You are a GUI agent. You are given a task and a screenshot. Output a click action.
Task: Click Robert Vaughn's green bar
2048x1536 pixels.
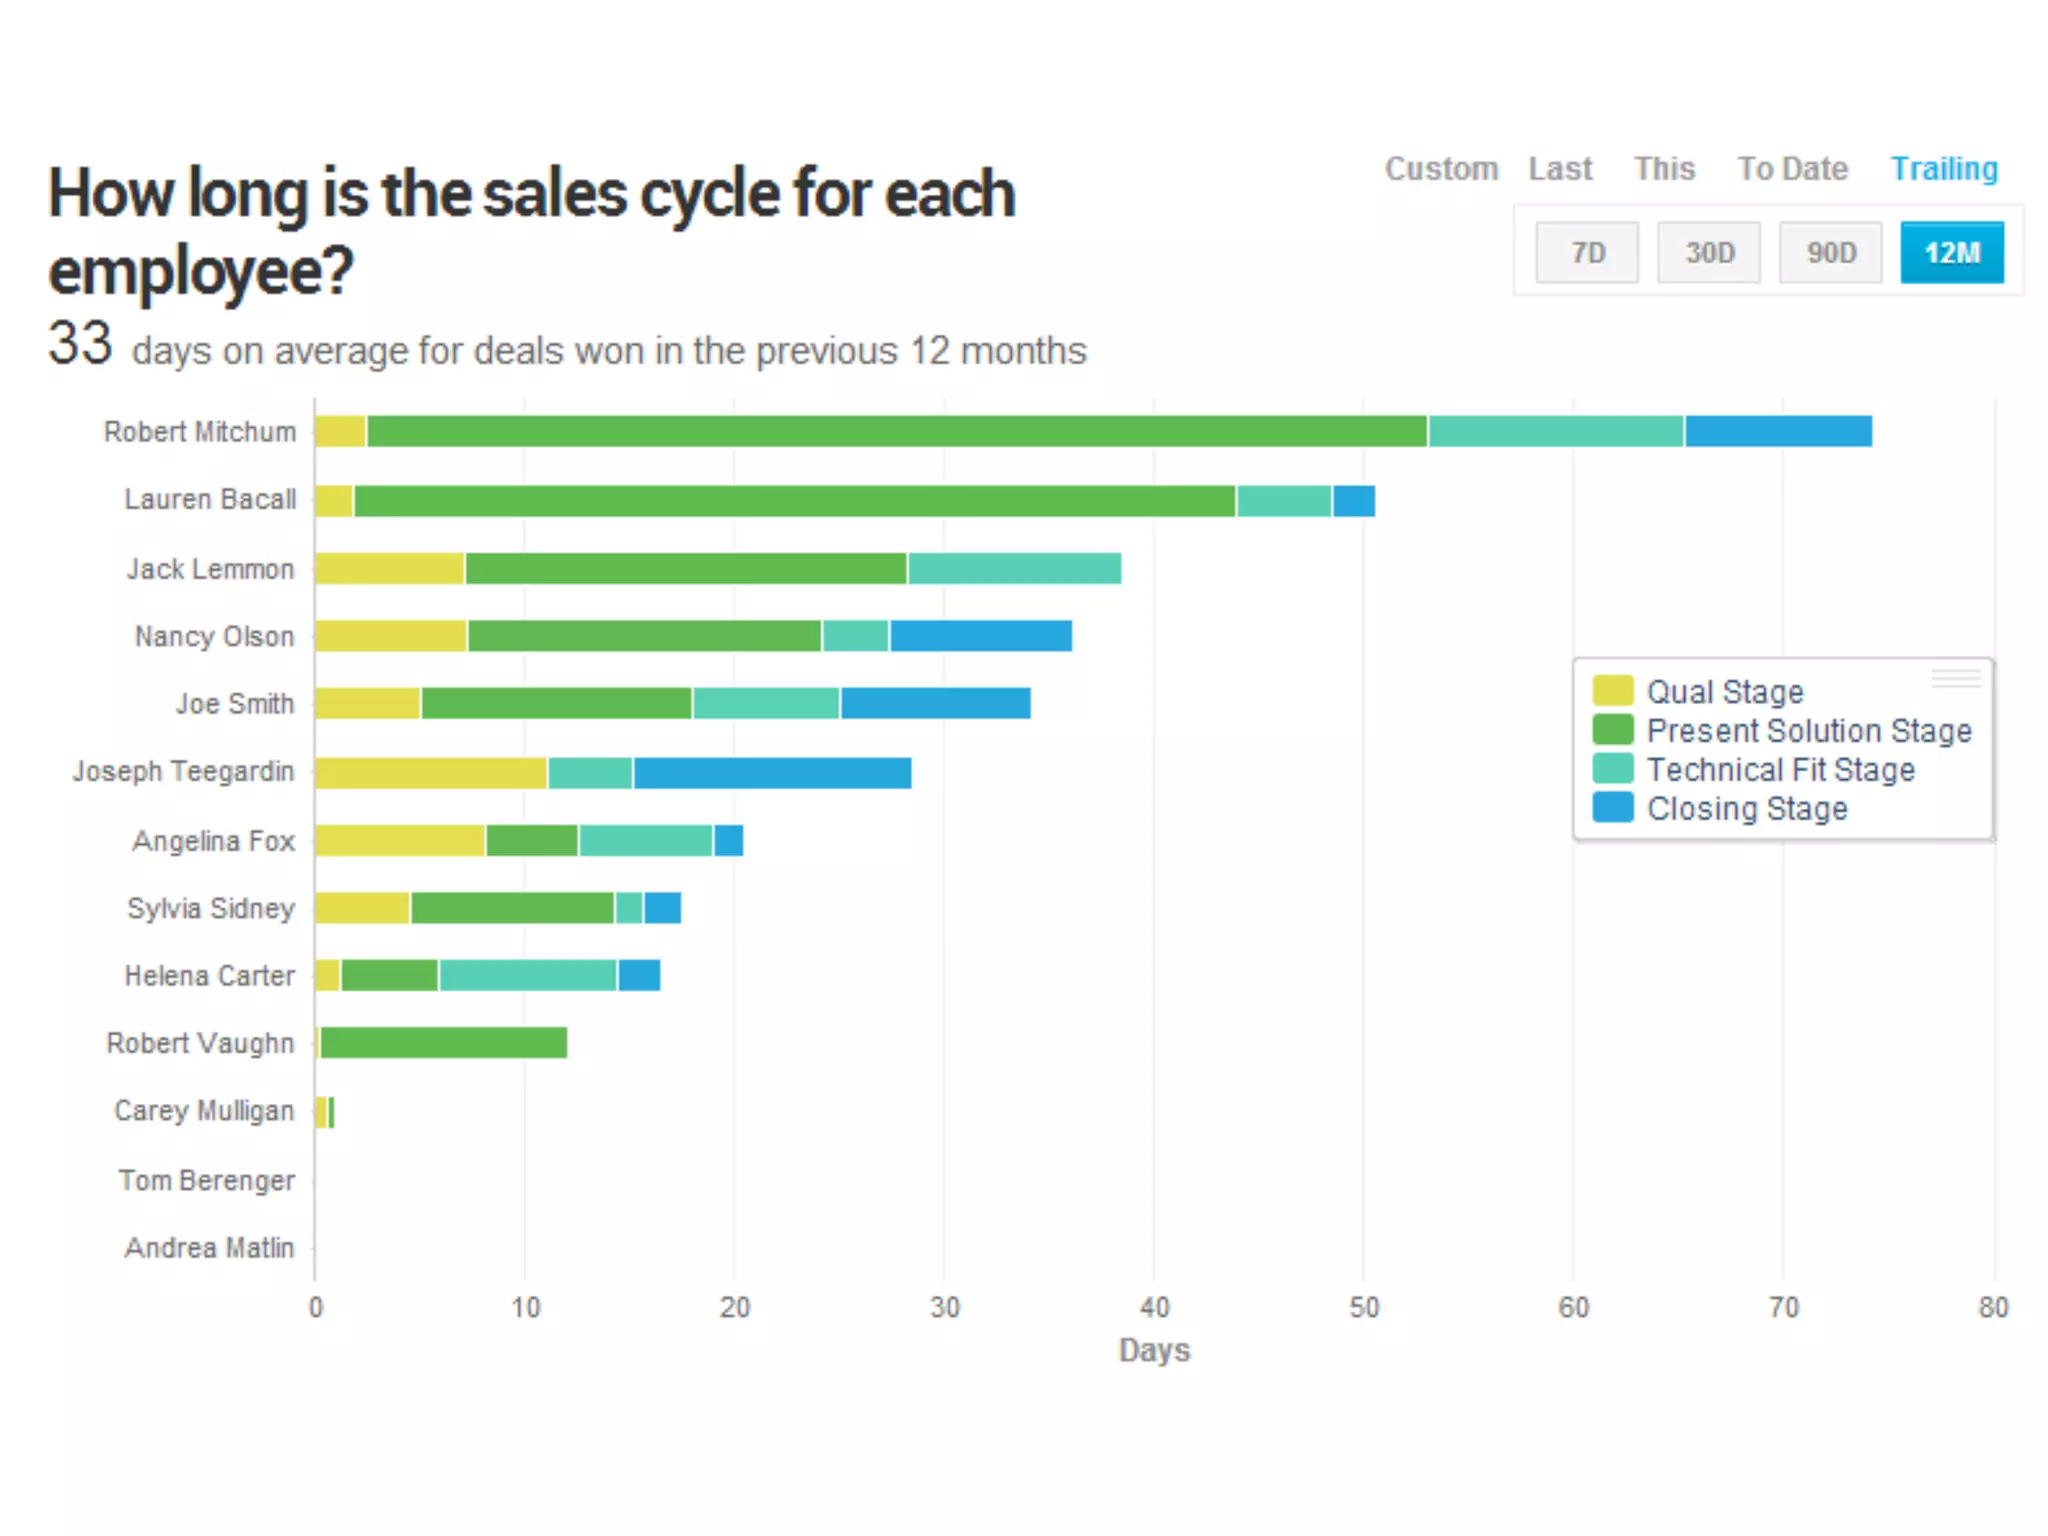tap(443, 1043)
